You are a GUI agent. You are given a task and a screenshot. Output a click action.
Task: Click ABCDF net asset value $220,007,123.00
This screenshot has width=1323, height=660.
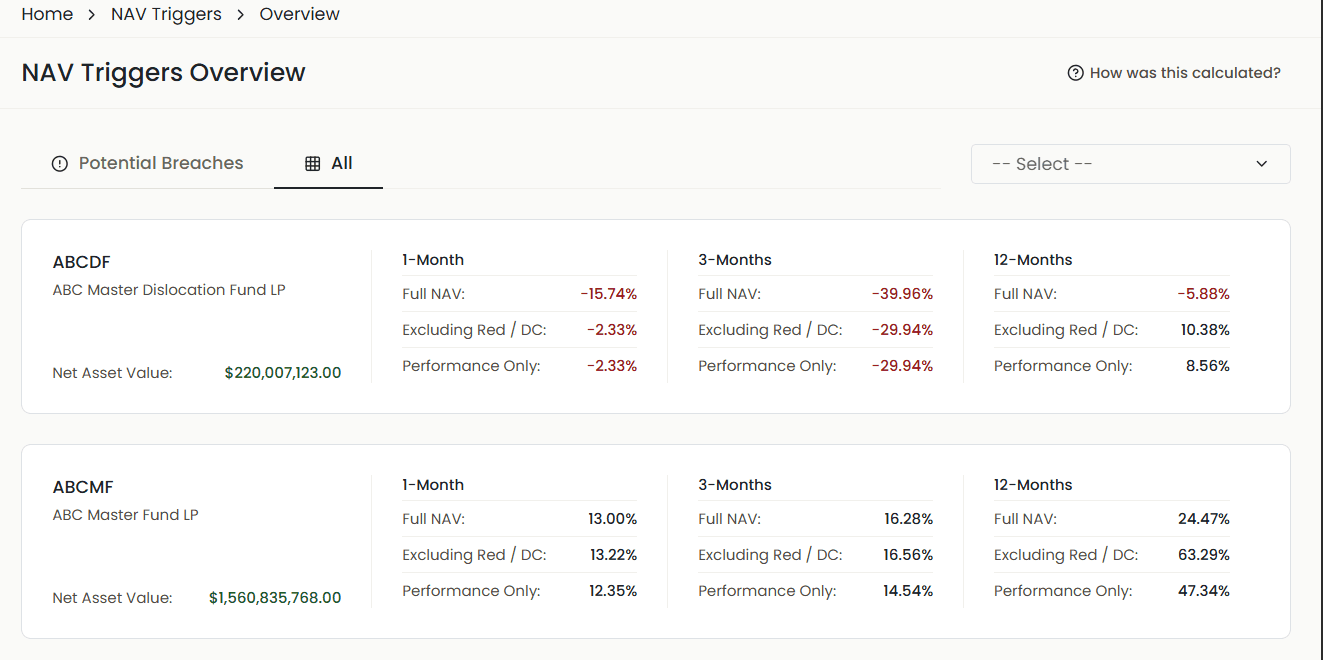coord(283,373)
